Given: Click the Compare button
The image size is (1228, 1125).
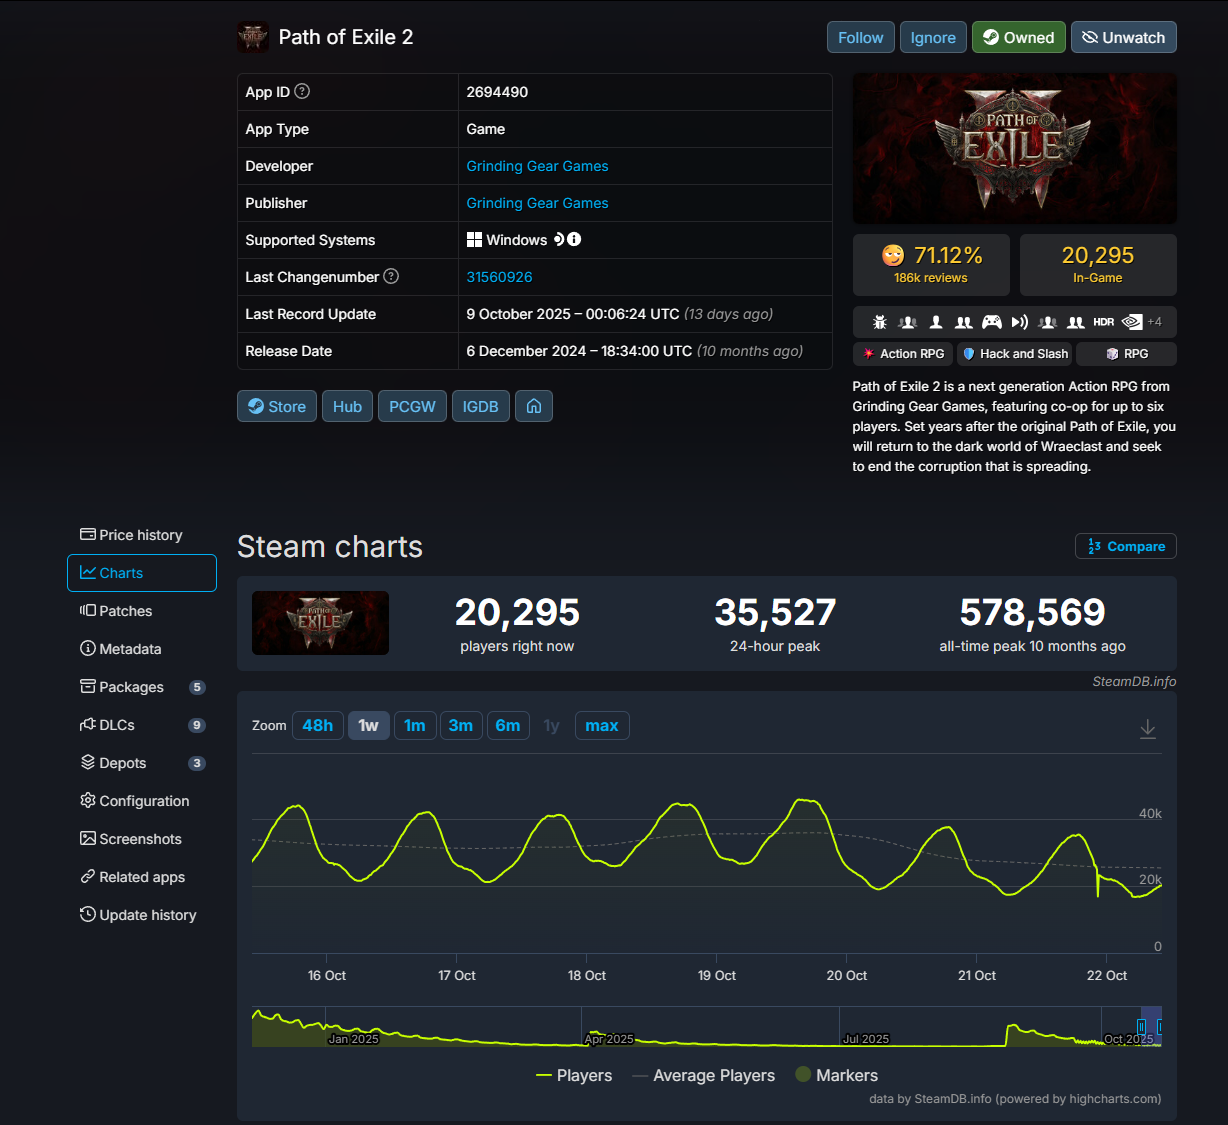Looking at the screenshot, I should (x=1126, y=546).
